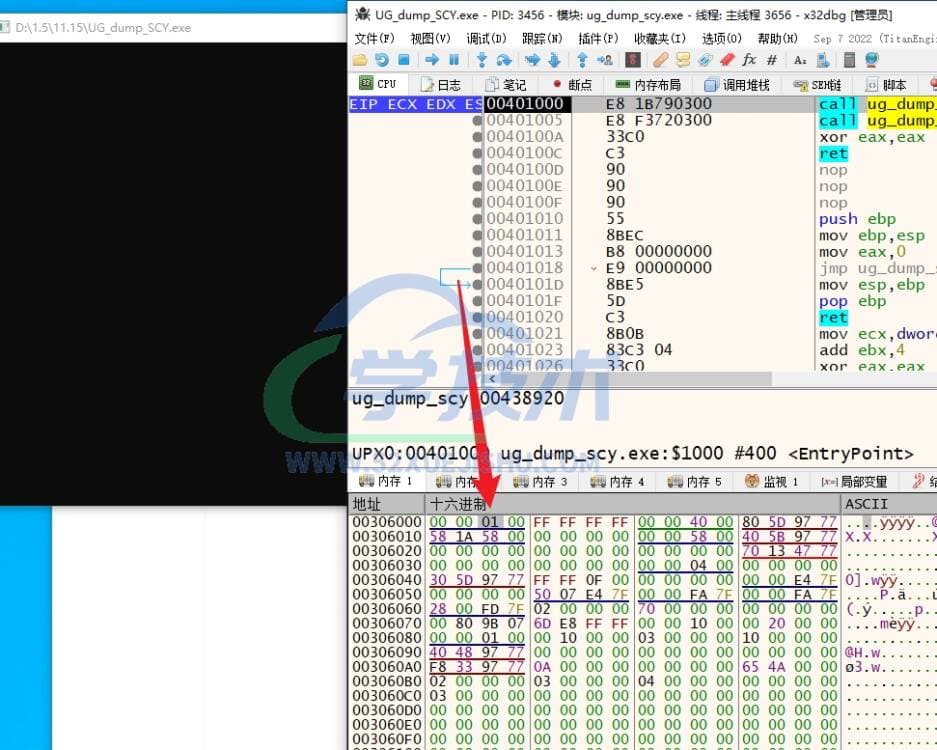Restart the debugged program via toolbar
The image size is (937, 750).
[x=381, y=60]
